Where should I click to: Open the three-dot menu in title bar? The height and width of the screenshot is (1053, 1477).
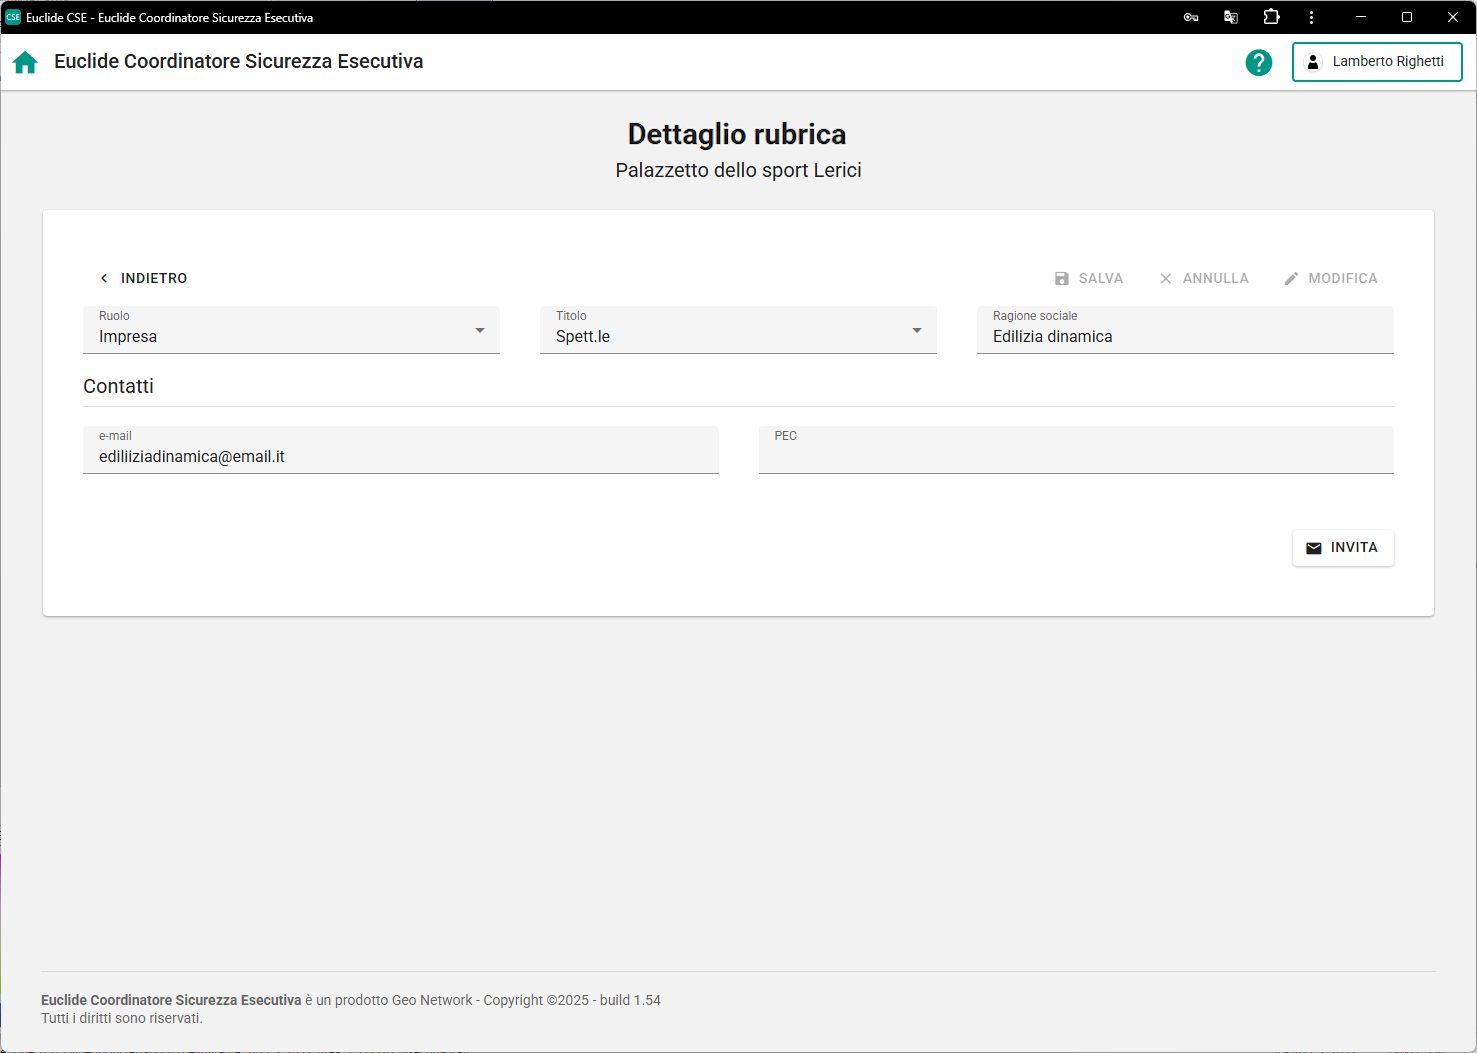(1311, 17)
